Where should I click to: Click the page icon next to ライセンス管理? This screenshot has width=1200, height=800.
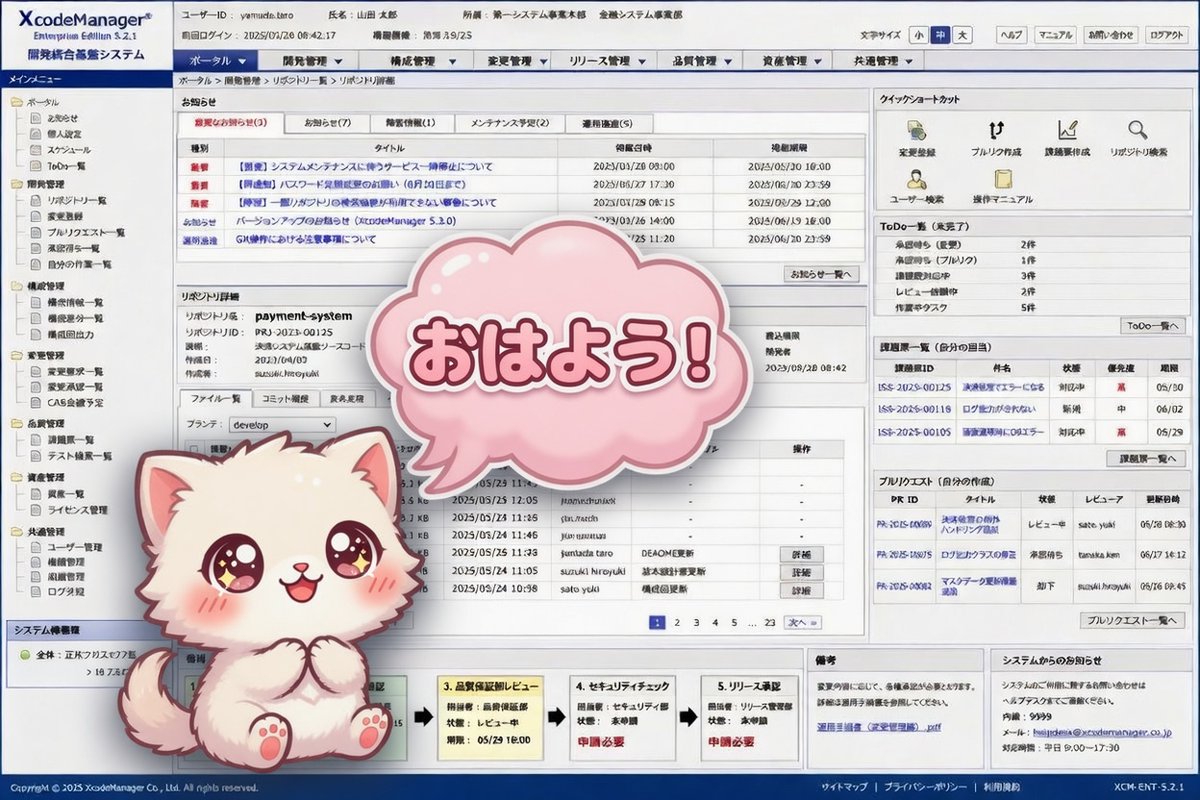[x=36, y=510]
